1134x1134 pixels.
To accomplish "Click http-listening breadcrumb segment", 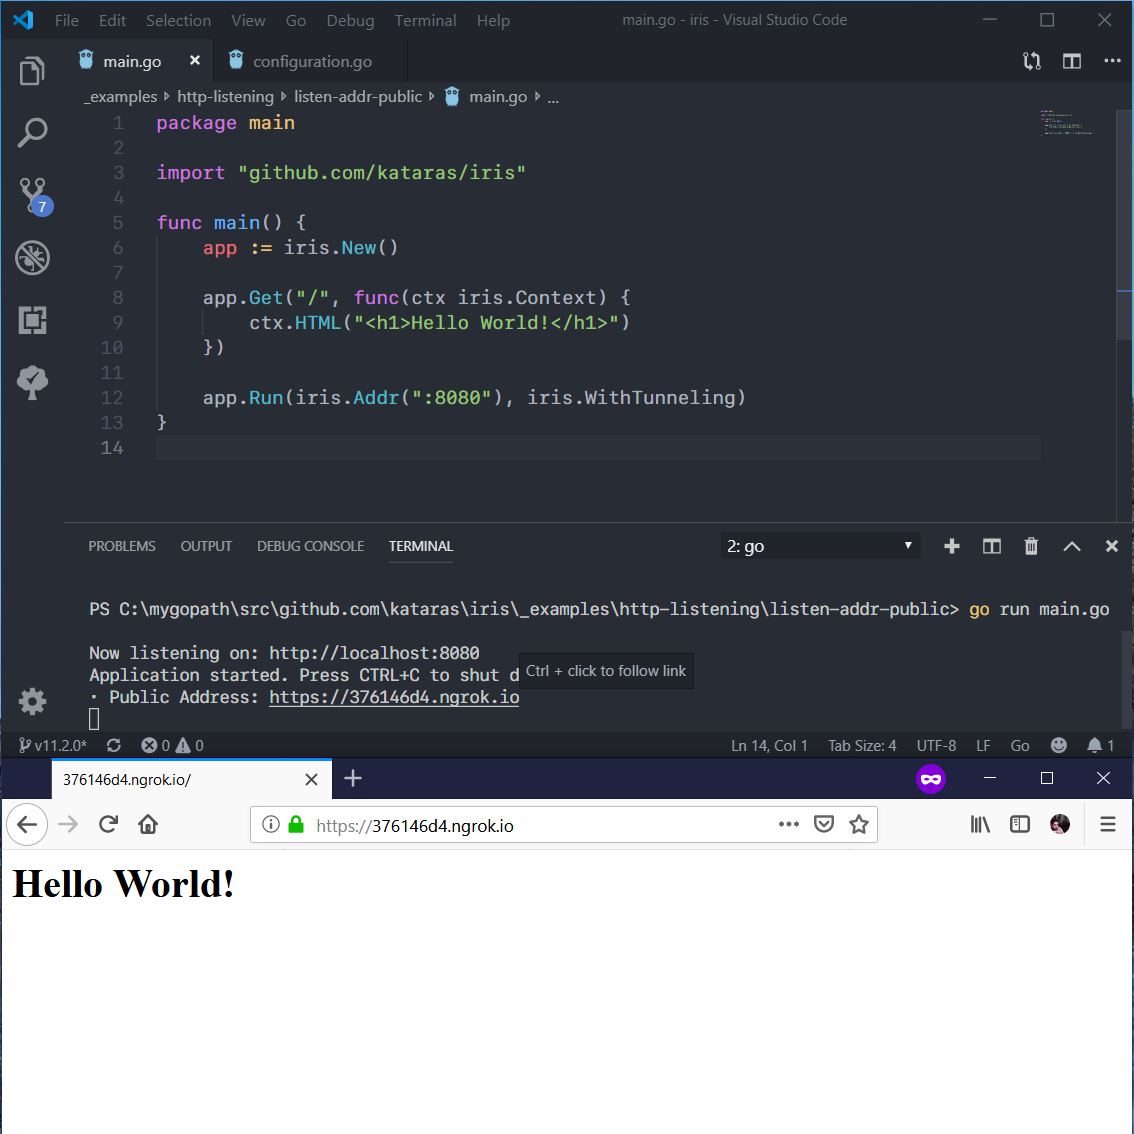I will pos(226,97).
